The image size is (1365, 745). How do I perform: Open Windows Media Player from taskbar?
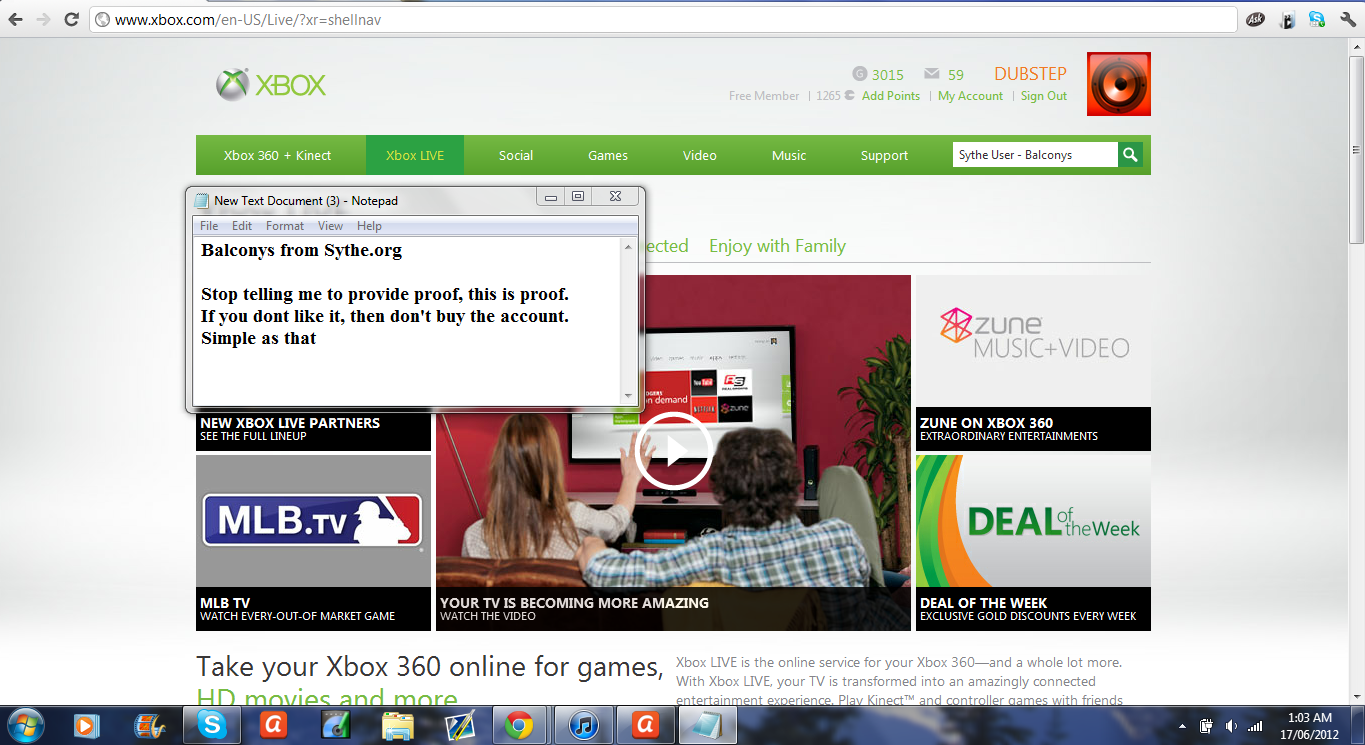click(x=87, y=725)
